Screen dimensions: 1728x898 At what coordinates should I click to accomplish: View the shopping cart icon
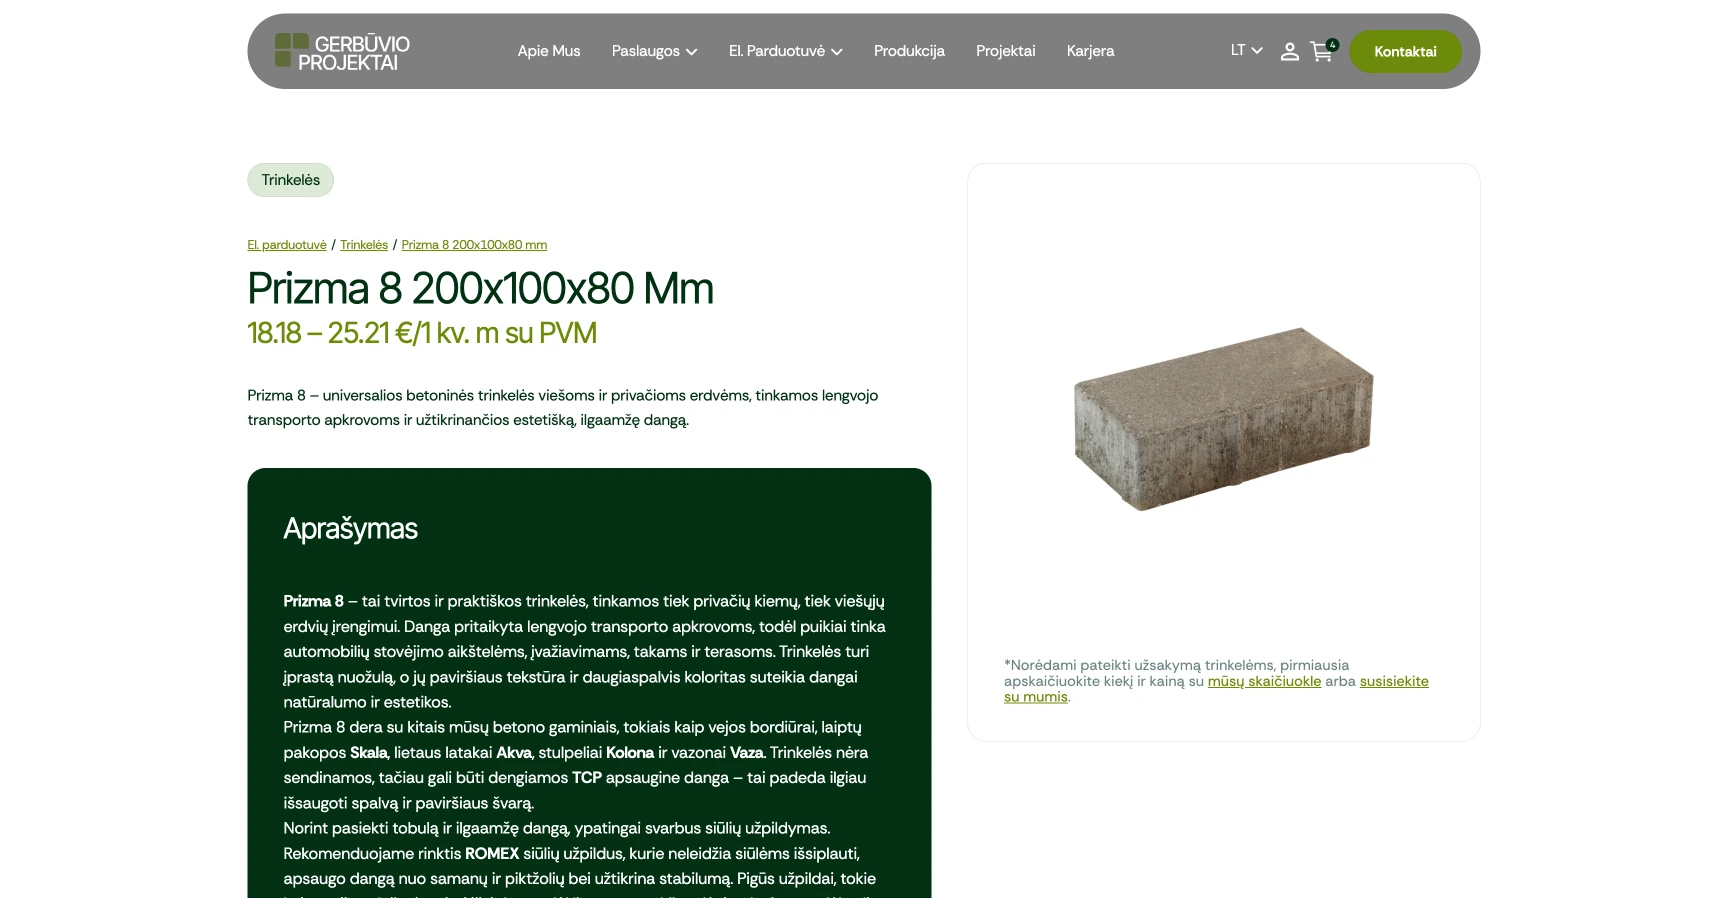coord(1323,51)
